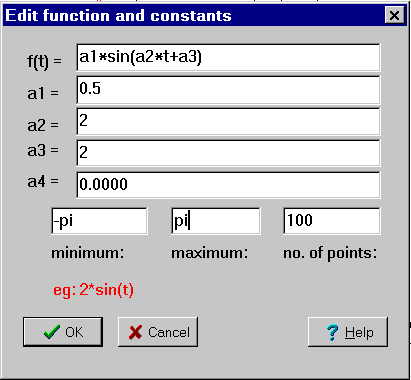Click the green checkmark icon on OK
Screen dimensions: 411x380
[52, 332]
